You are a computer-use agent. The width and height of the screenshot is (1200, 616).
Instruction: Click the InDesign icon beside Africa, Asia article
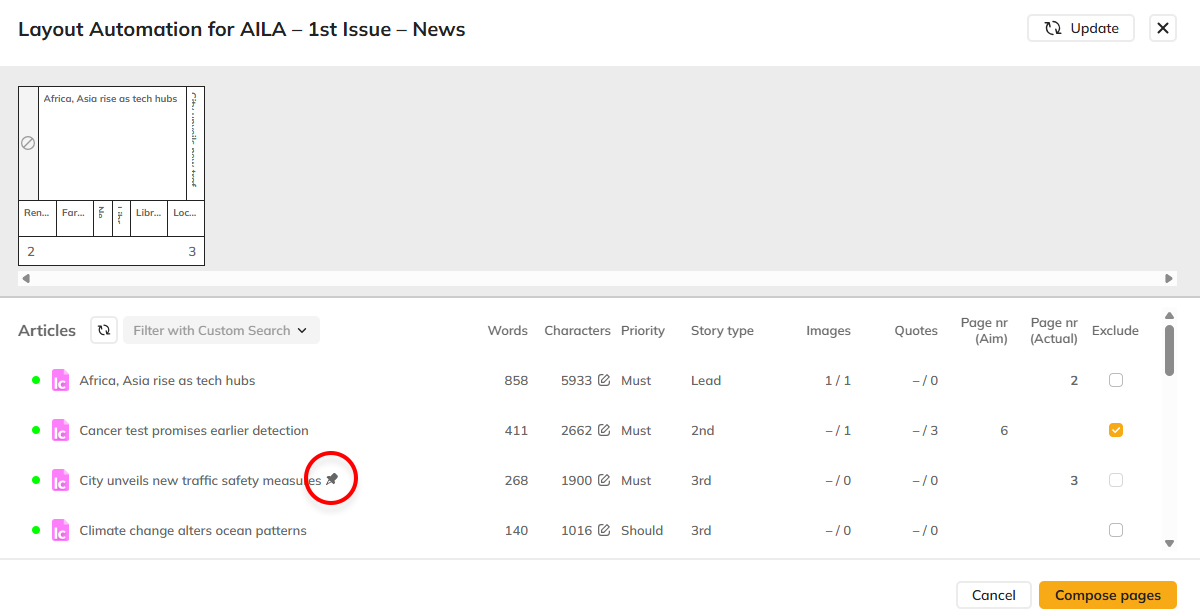coord(60,380)
